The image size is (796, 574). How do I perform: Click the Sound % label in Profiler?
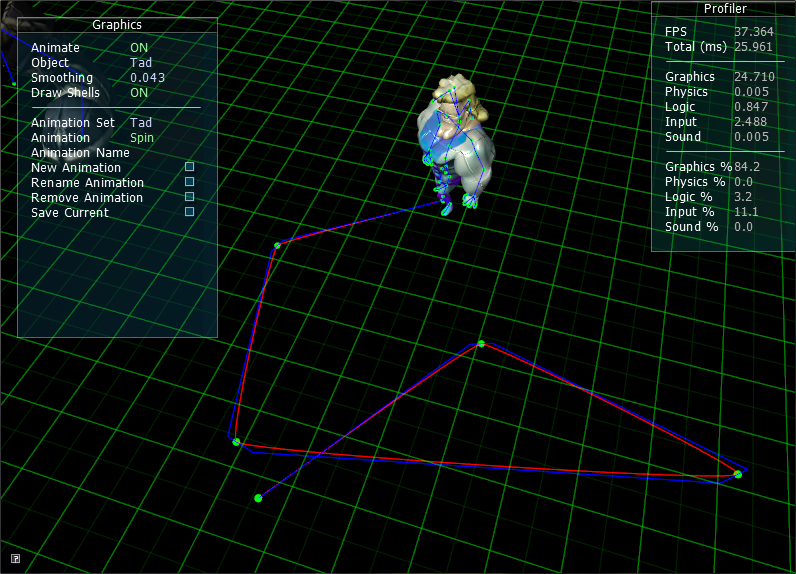click(x=692, y=227)
